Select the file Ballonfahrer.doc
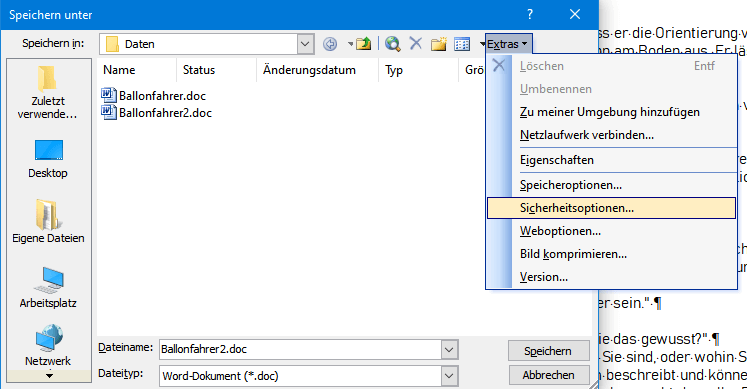This screenshot has height=389, width=747. pyautogui.click(x=153, y=96)
